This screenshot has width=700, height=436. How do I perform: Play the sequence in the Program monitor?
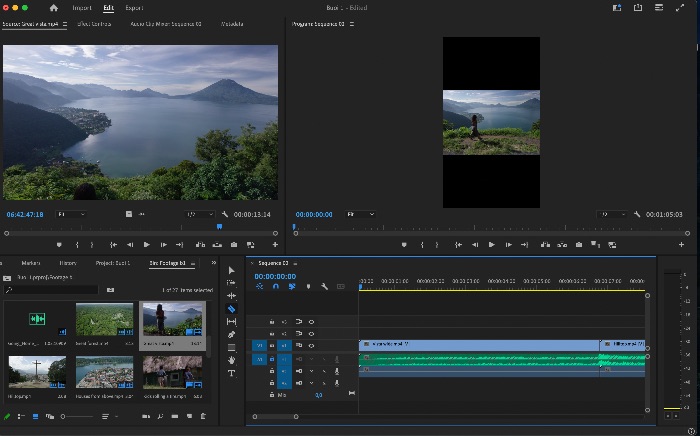[x=492, y=245]
